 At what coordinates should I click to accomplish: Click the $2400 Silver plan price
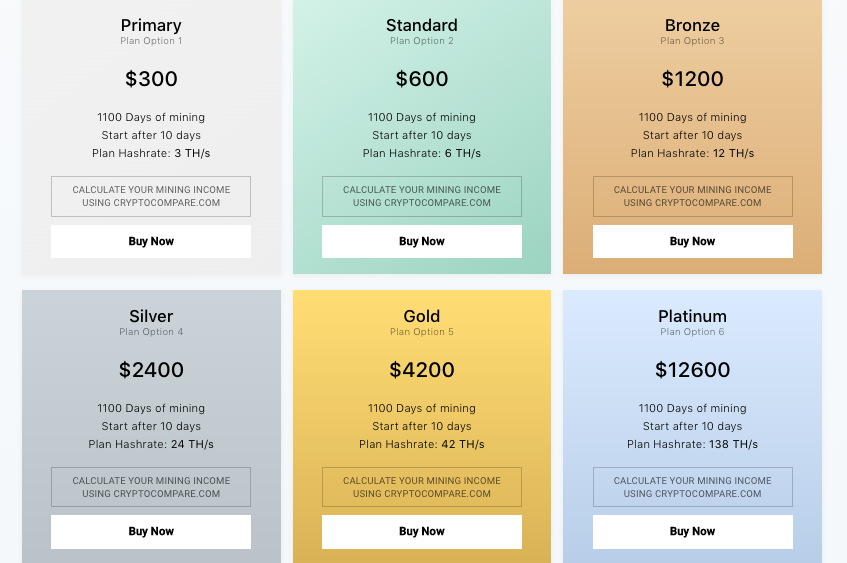pos(151,370)
